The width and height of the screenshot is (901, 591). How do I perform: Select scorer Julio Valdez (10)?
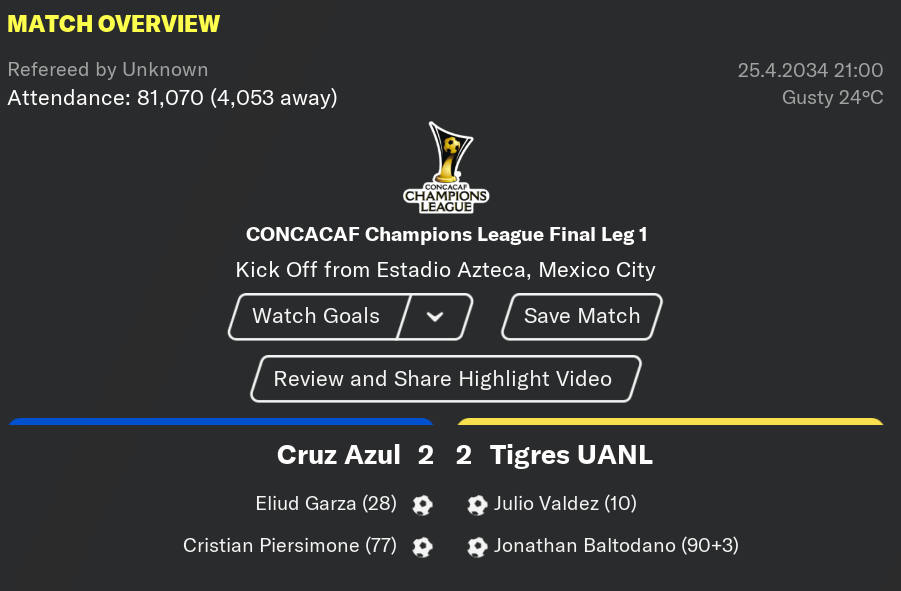565,504
